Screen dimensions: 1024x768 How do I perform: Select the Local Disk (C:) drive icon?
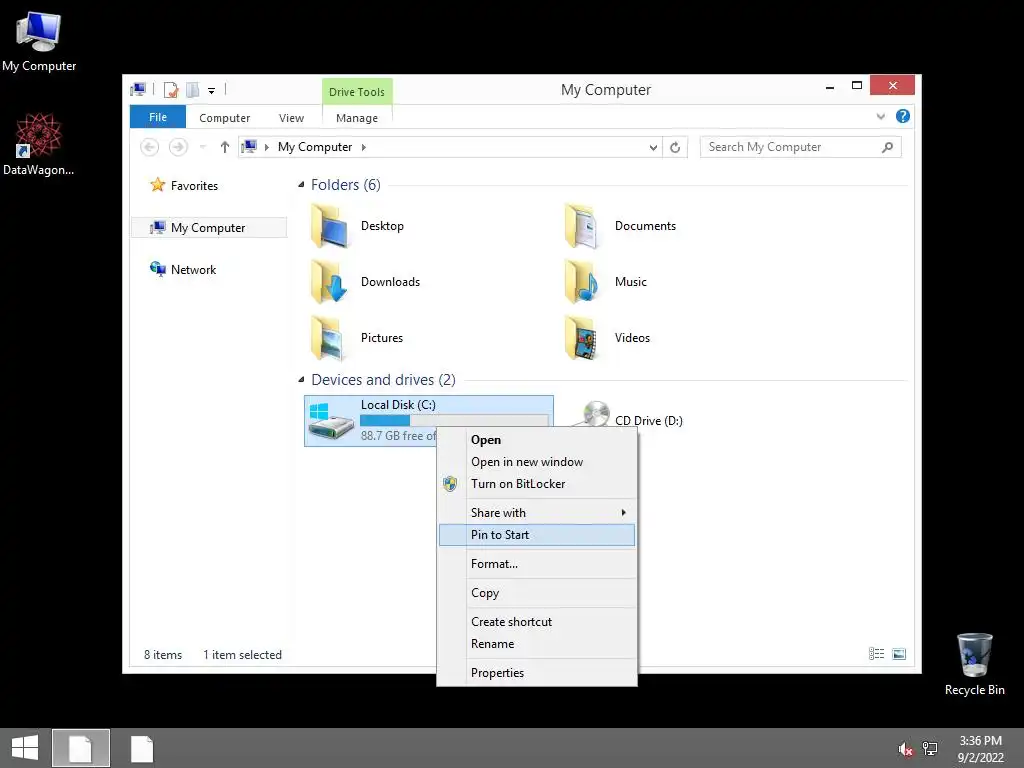coord(331,421)
